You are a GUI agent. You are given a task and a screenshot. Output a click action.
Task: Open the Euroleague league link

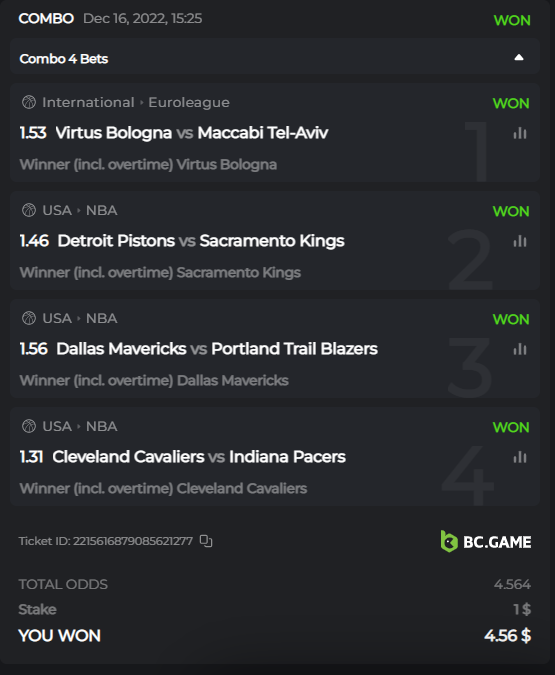189,102
